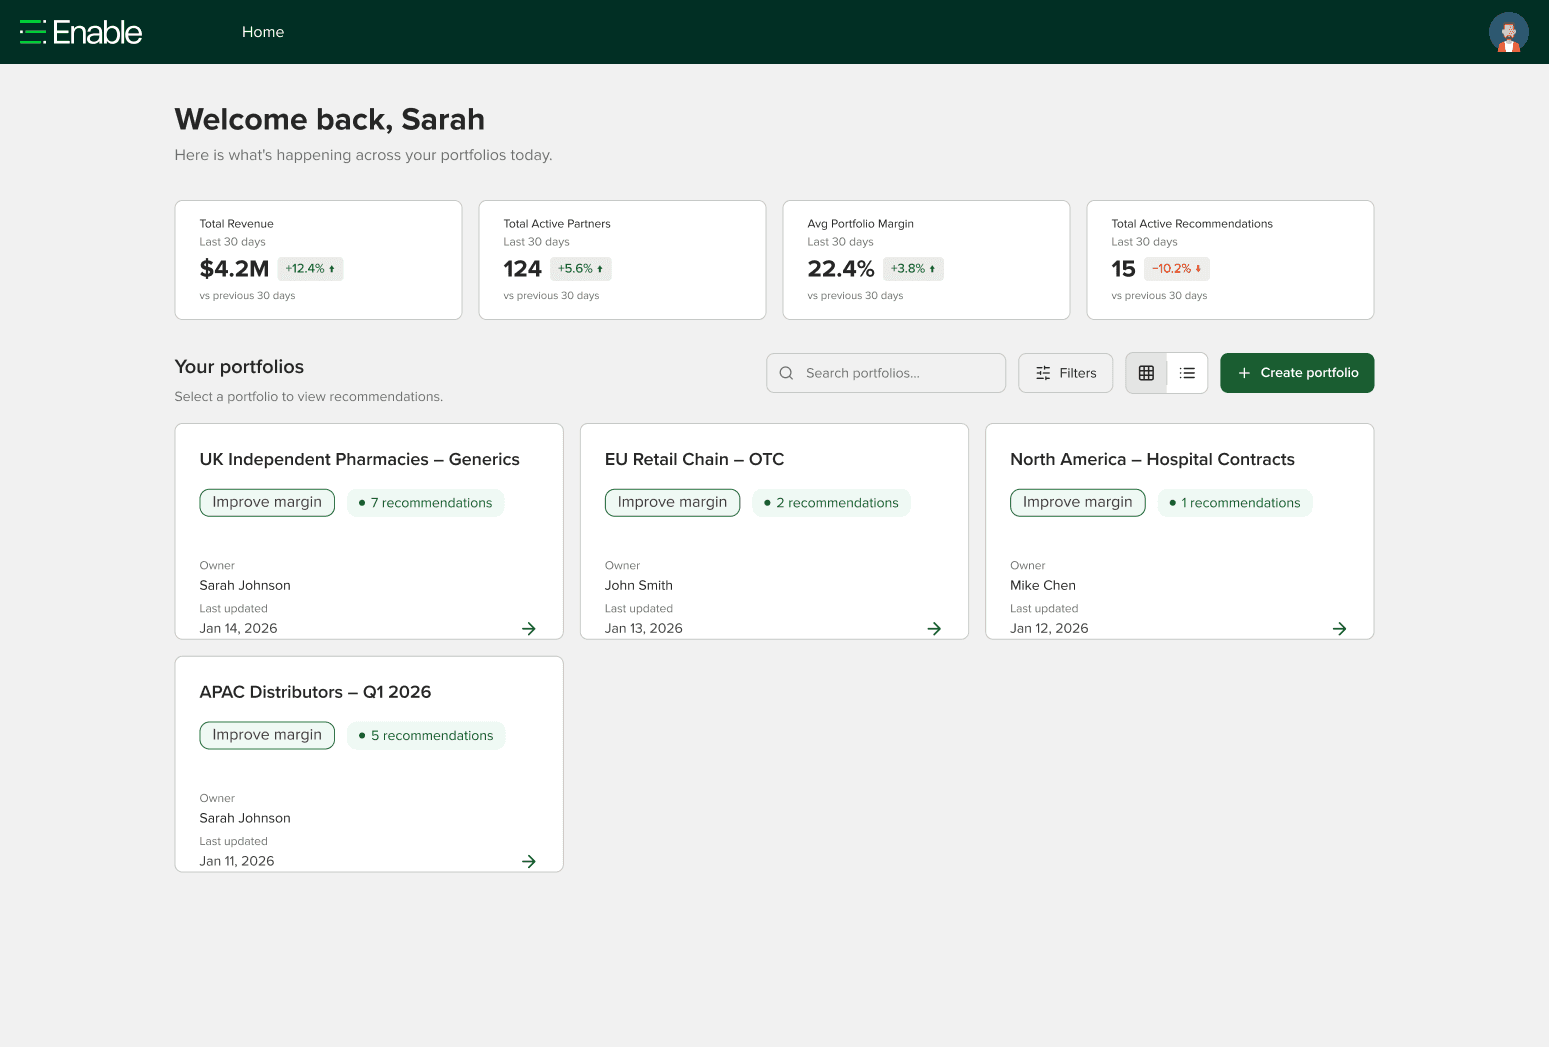This screenshot has height=1047, width=1549.
Task: Click the 1 recommendations badge
Action: tap(1235, 503)
